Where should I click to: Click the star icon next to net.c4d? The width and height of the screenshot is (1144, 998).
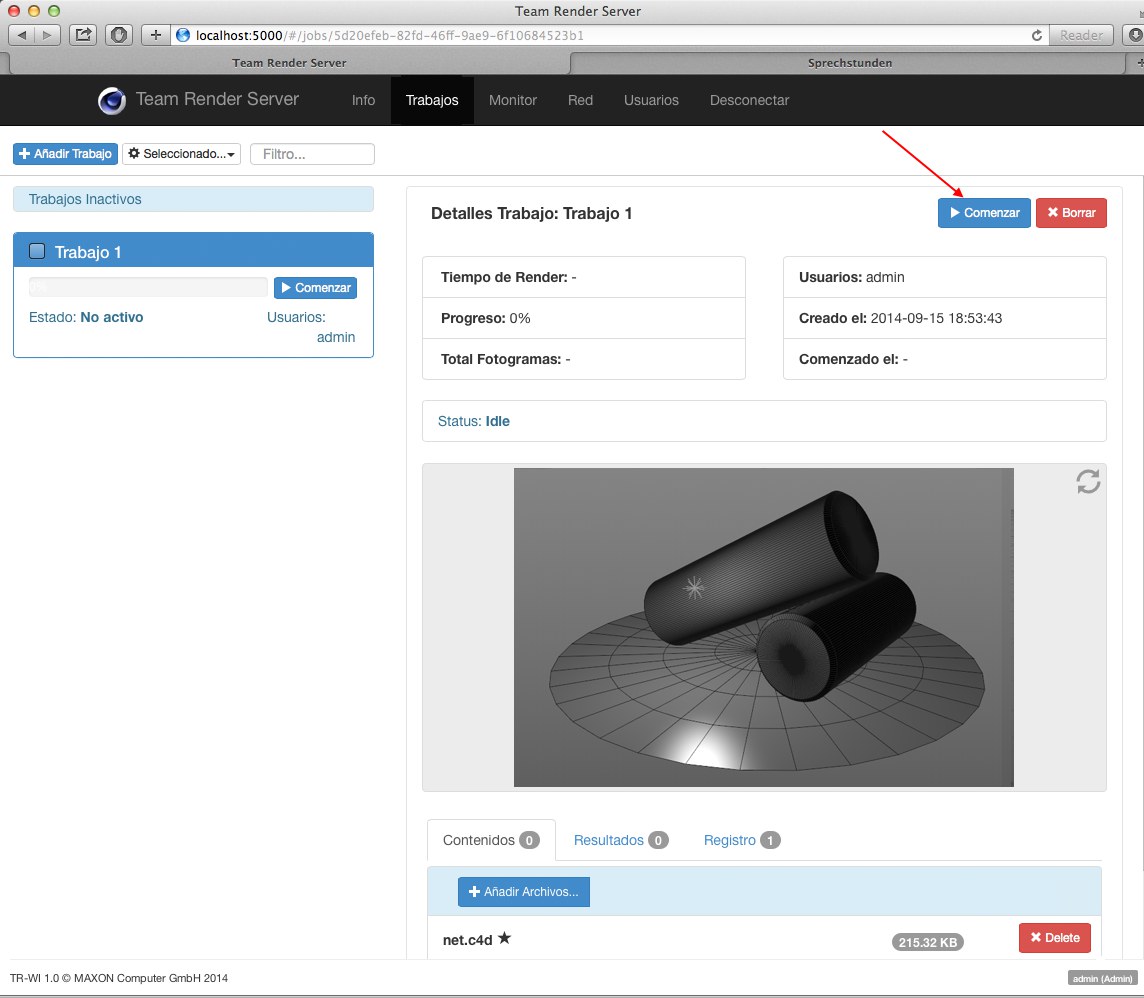pos(505,938)
